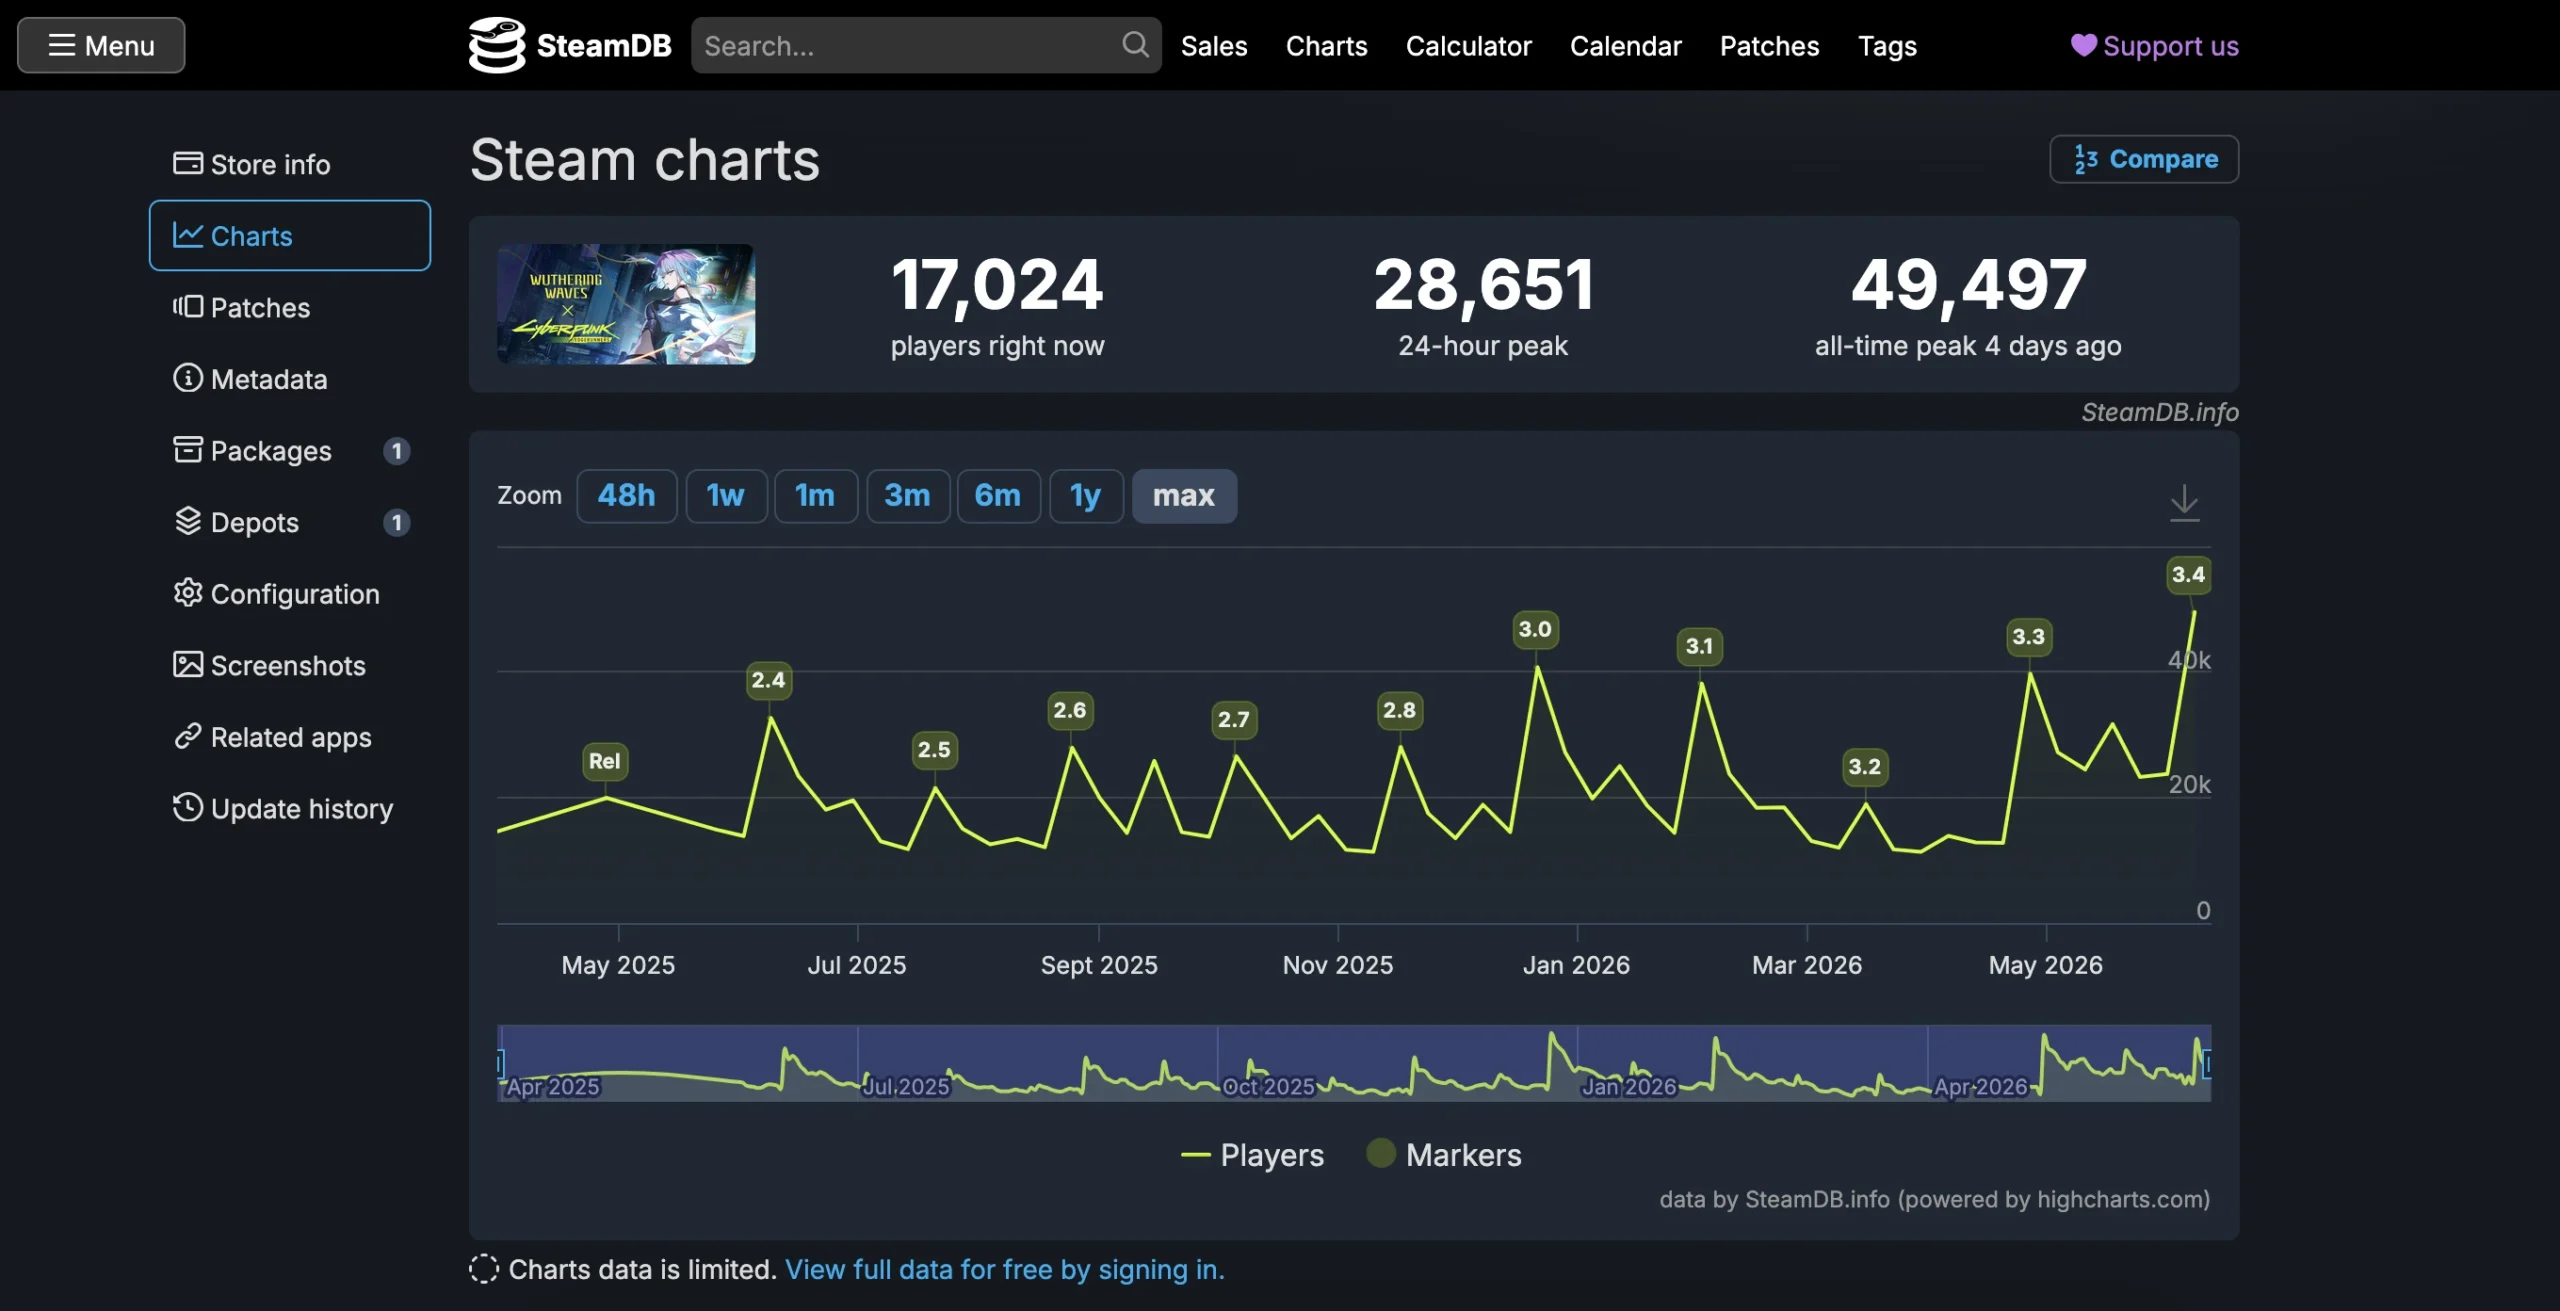This screenshot has width=2560, height=1311.
Task: Open the Sales page
Action: click(1214, 46)
